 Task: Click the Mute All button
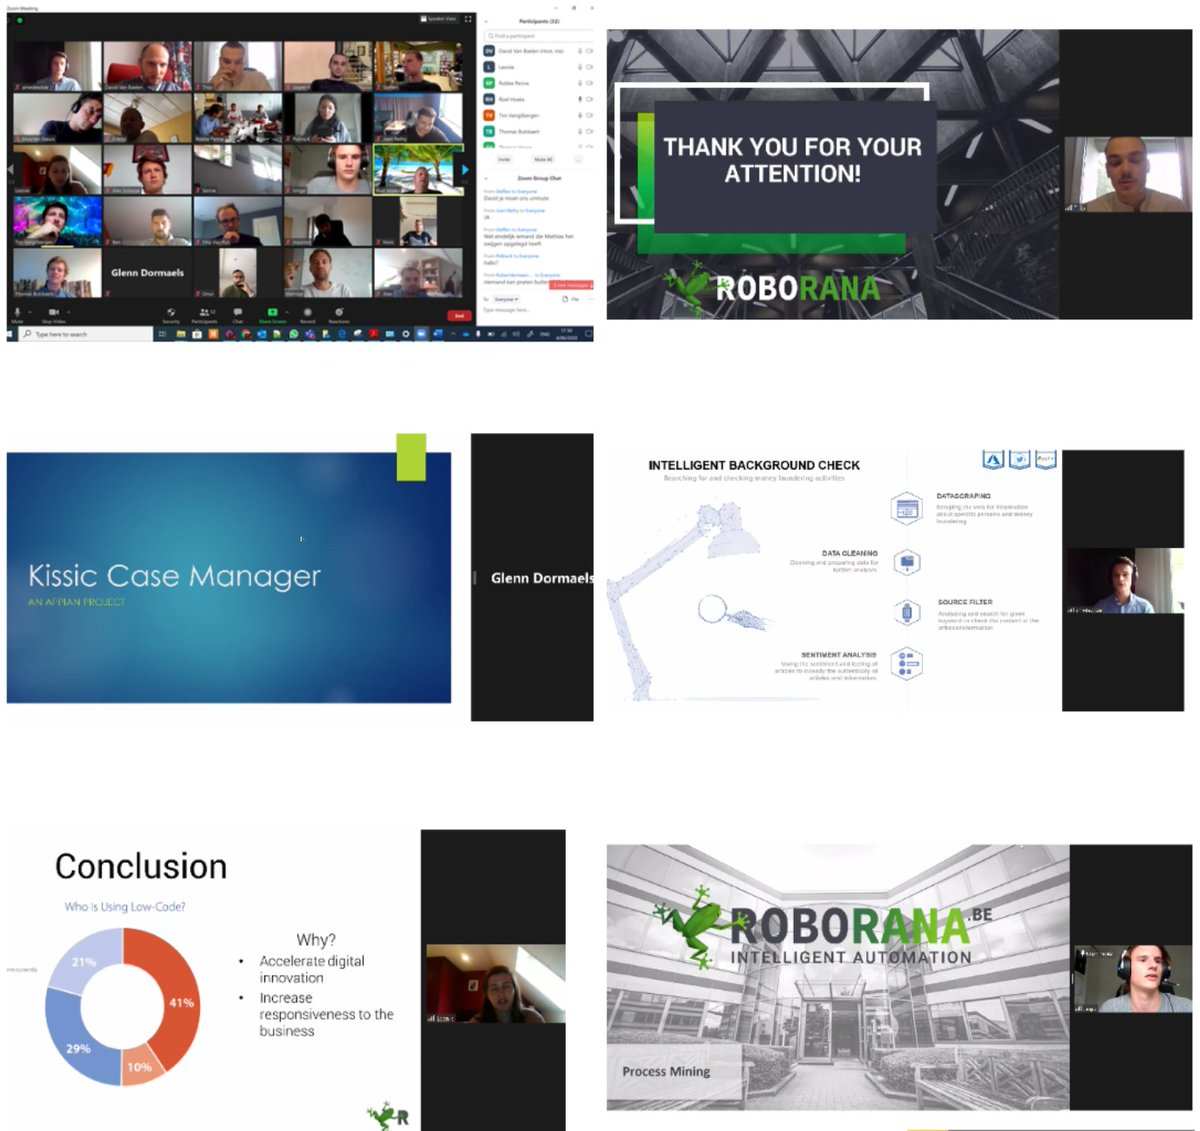543,159
